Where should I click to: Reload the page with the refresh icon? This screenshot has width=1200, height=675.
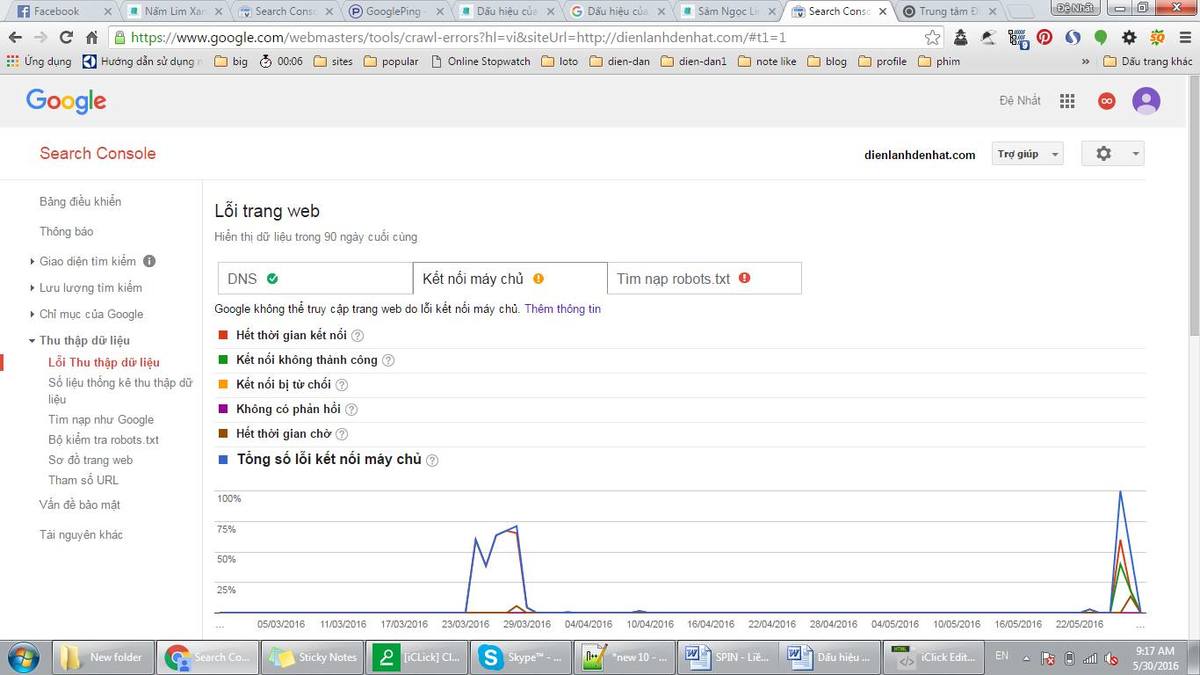coord(66,38)
